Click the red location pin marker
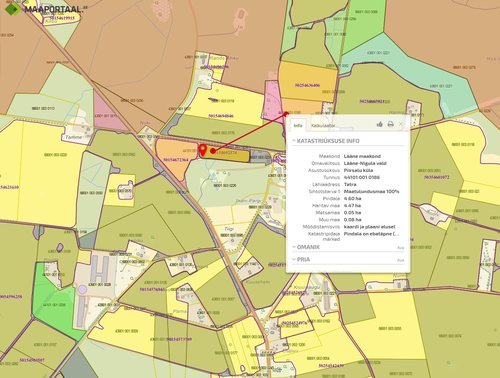The width and height of the screenshot is (500, 378). (202, 150)
